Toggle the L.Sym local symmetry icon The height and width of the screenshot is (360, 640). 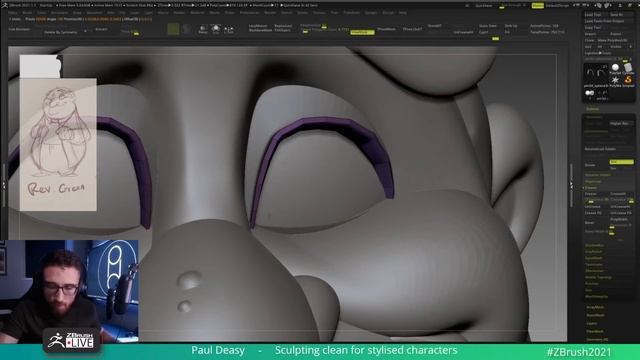click(x=229, y=29)
